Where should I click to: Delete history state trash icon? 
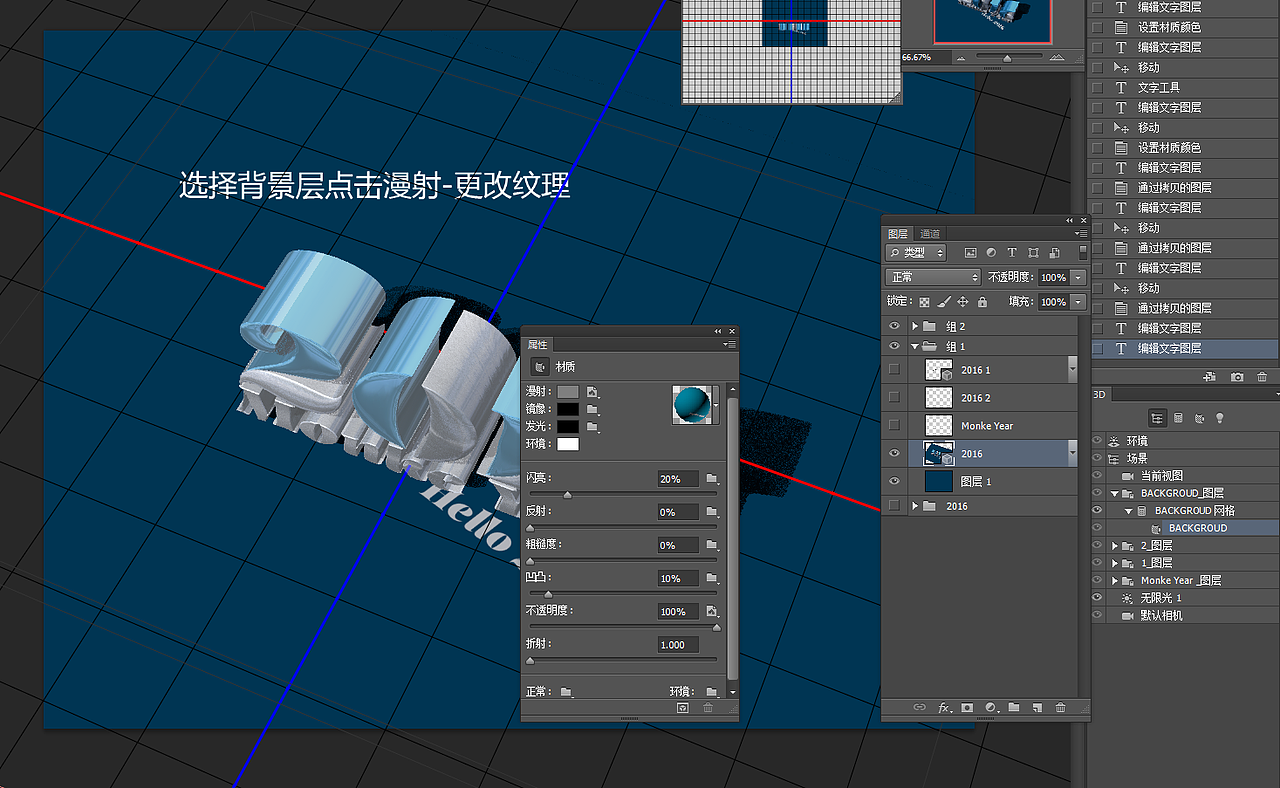click(1262, 377)
